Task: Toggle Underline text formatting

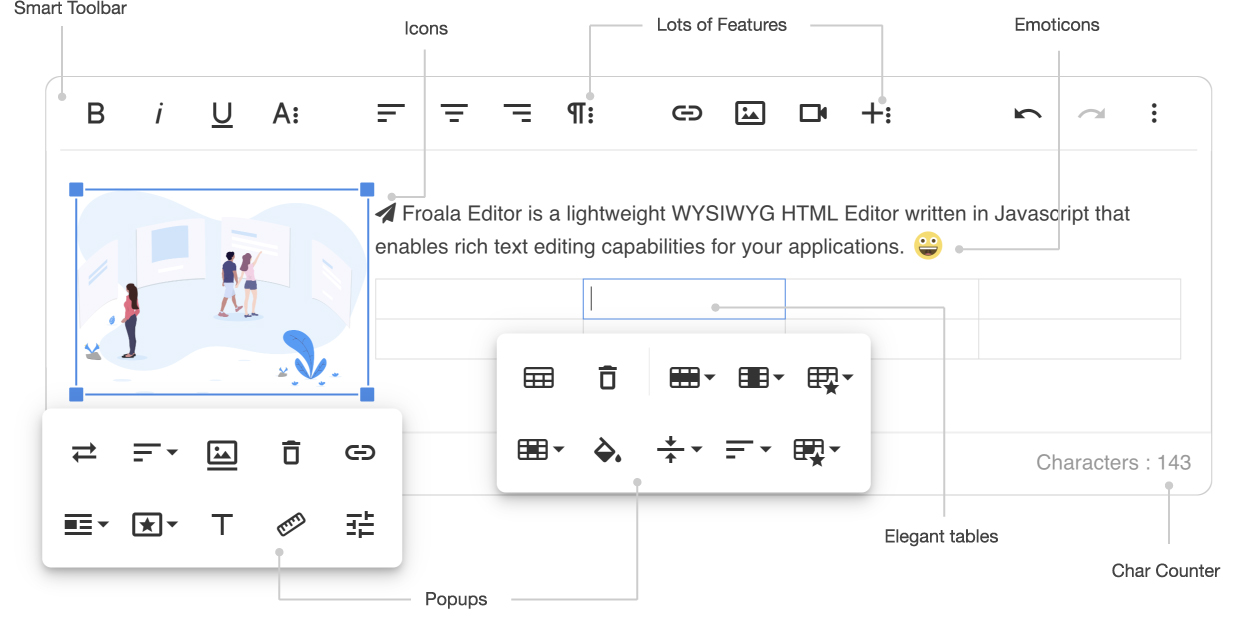Action: coord(222,114)
